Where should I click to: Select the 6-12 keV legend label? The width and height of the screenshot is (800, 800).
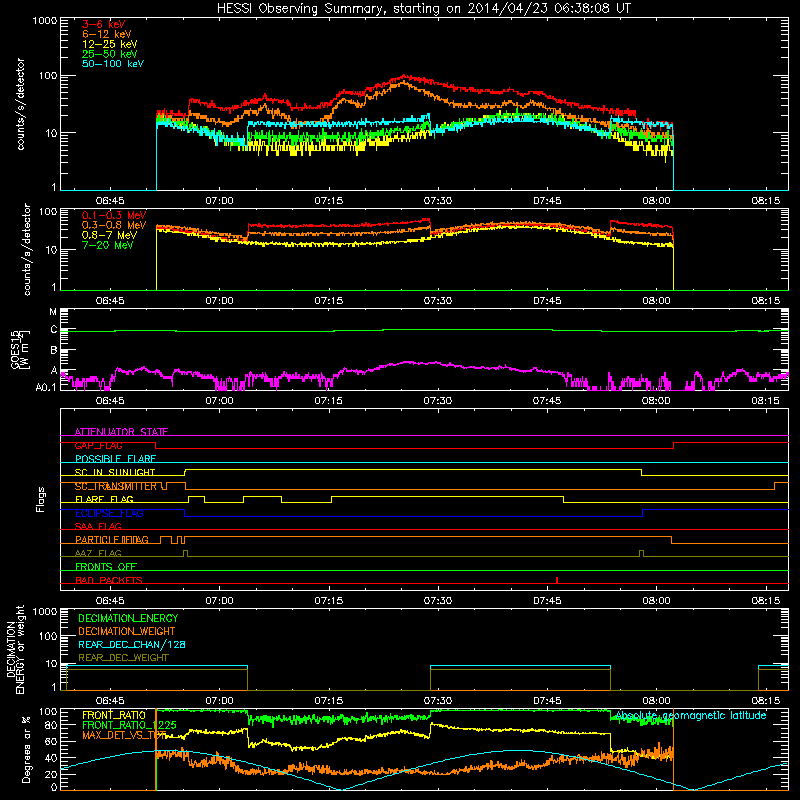[107, 34]
